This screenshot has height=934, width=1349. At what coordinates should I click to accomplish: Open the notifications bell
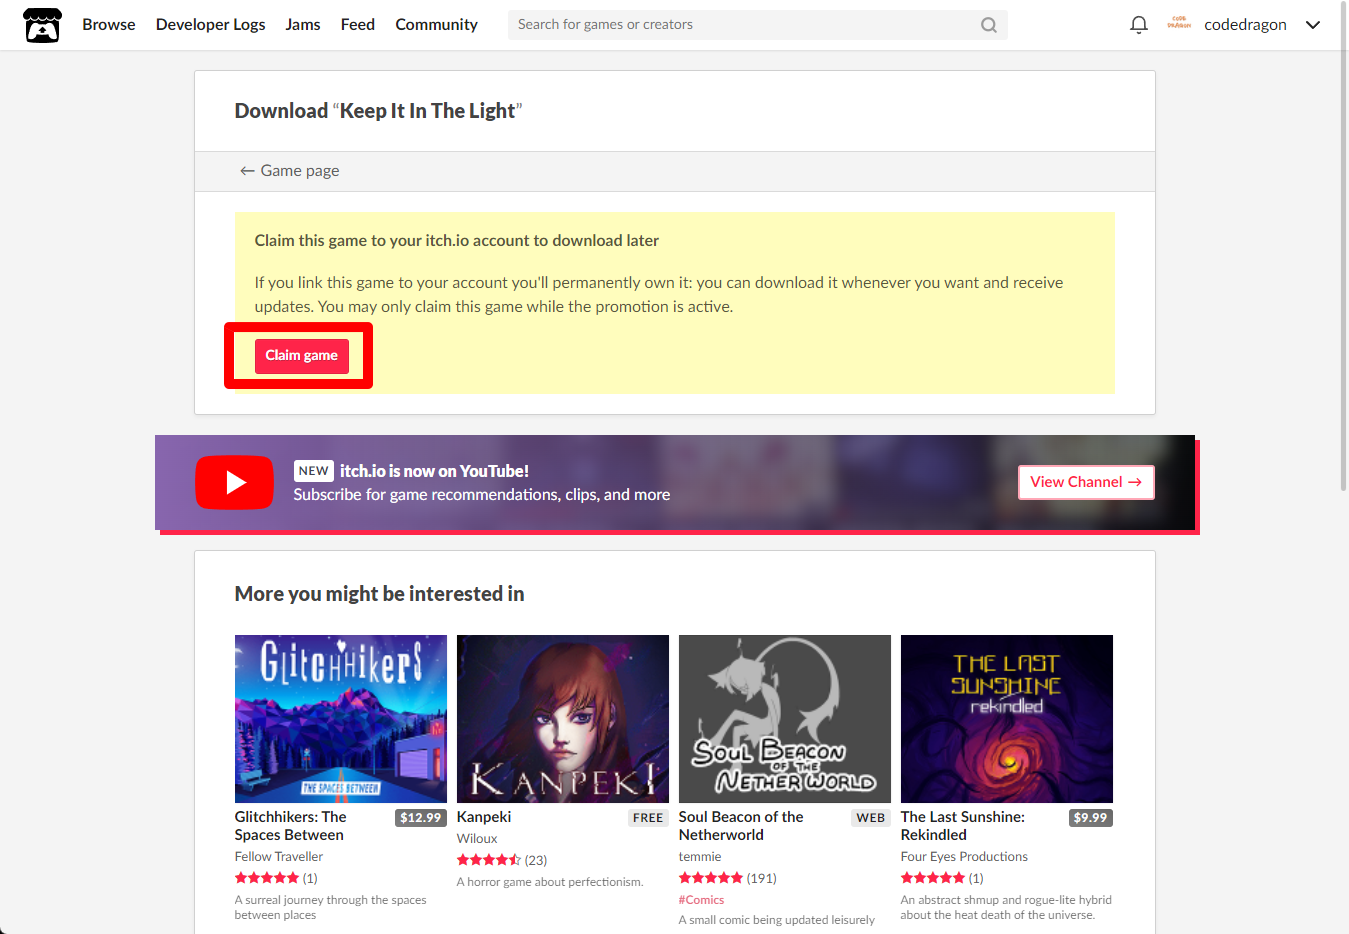1138,25
